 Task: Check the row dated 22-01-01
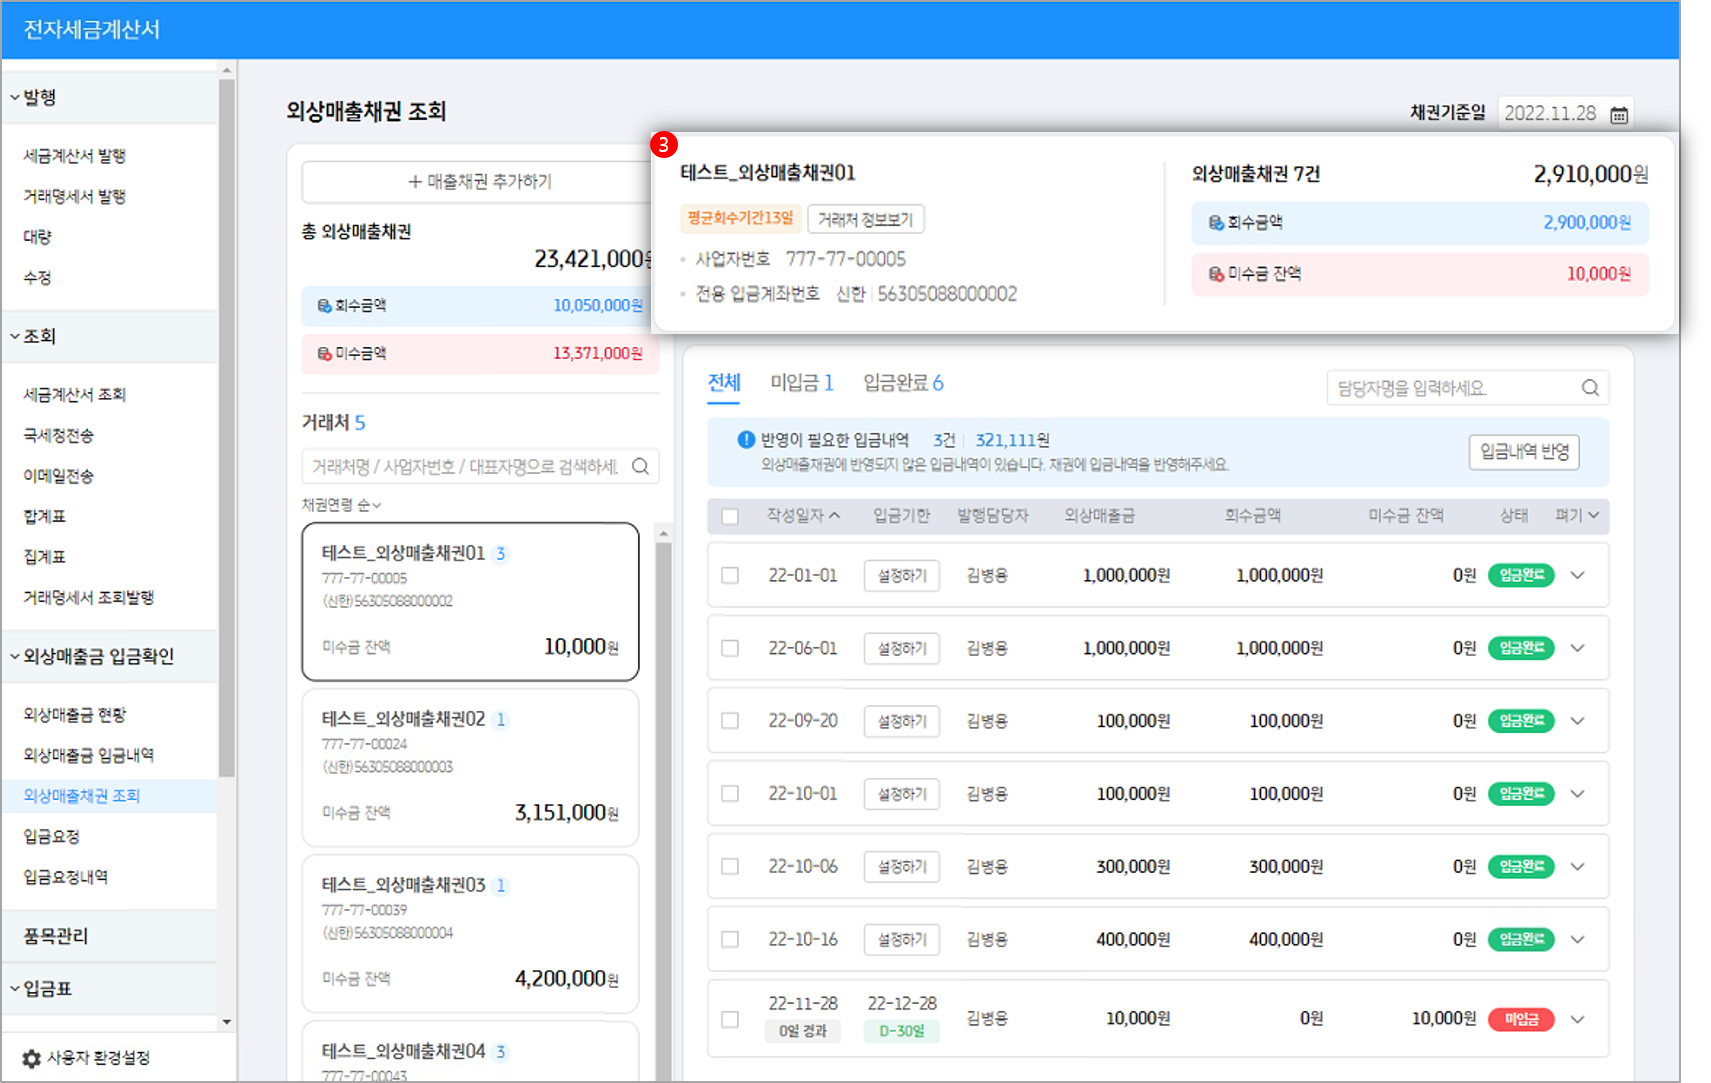pyautogui.click(x=730, y=575)
